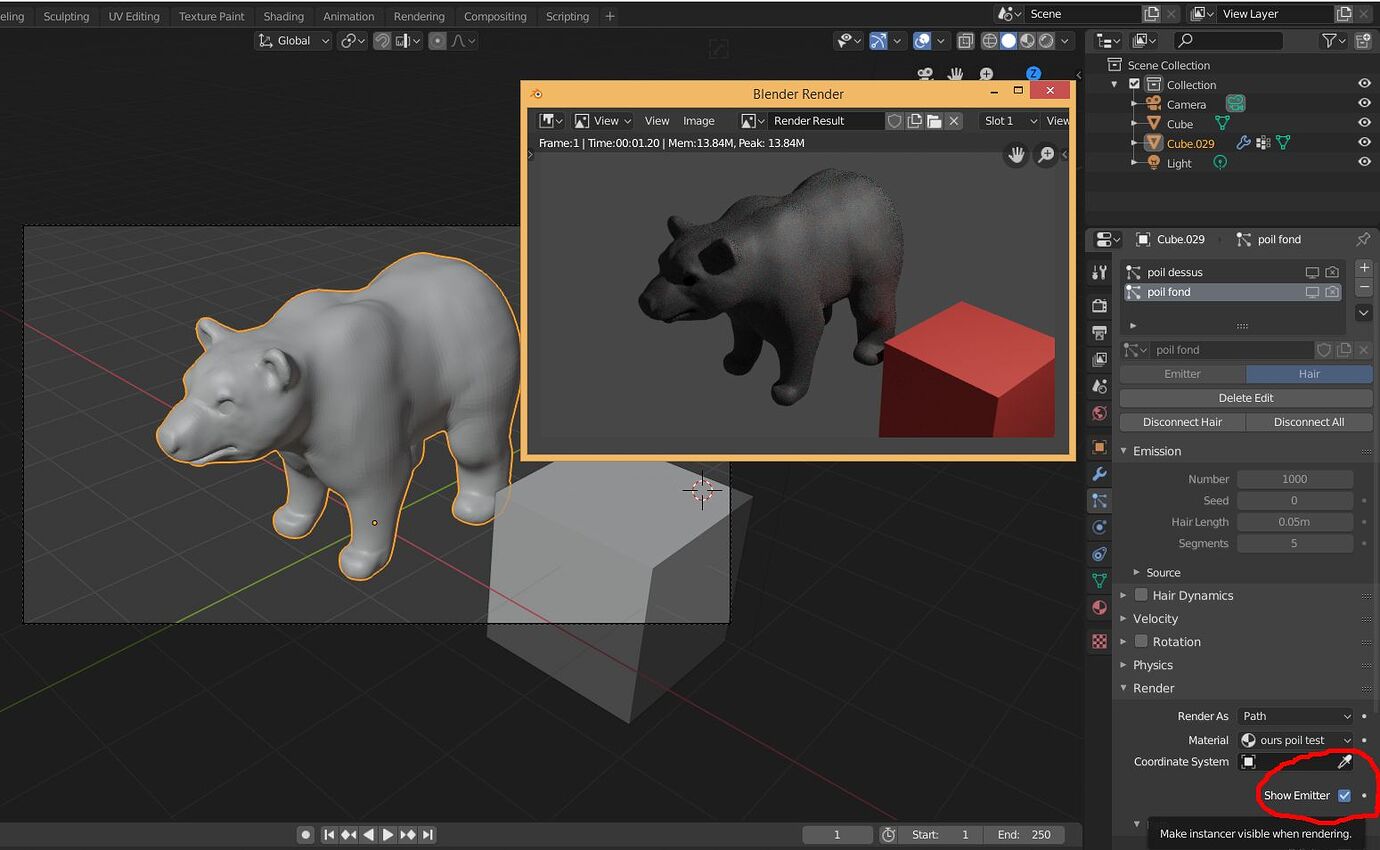Open the Modifier properties wrench icon
The height and width of the screenshot is (850, 1380).
tap(1099, 474)
